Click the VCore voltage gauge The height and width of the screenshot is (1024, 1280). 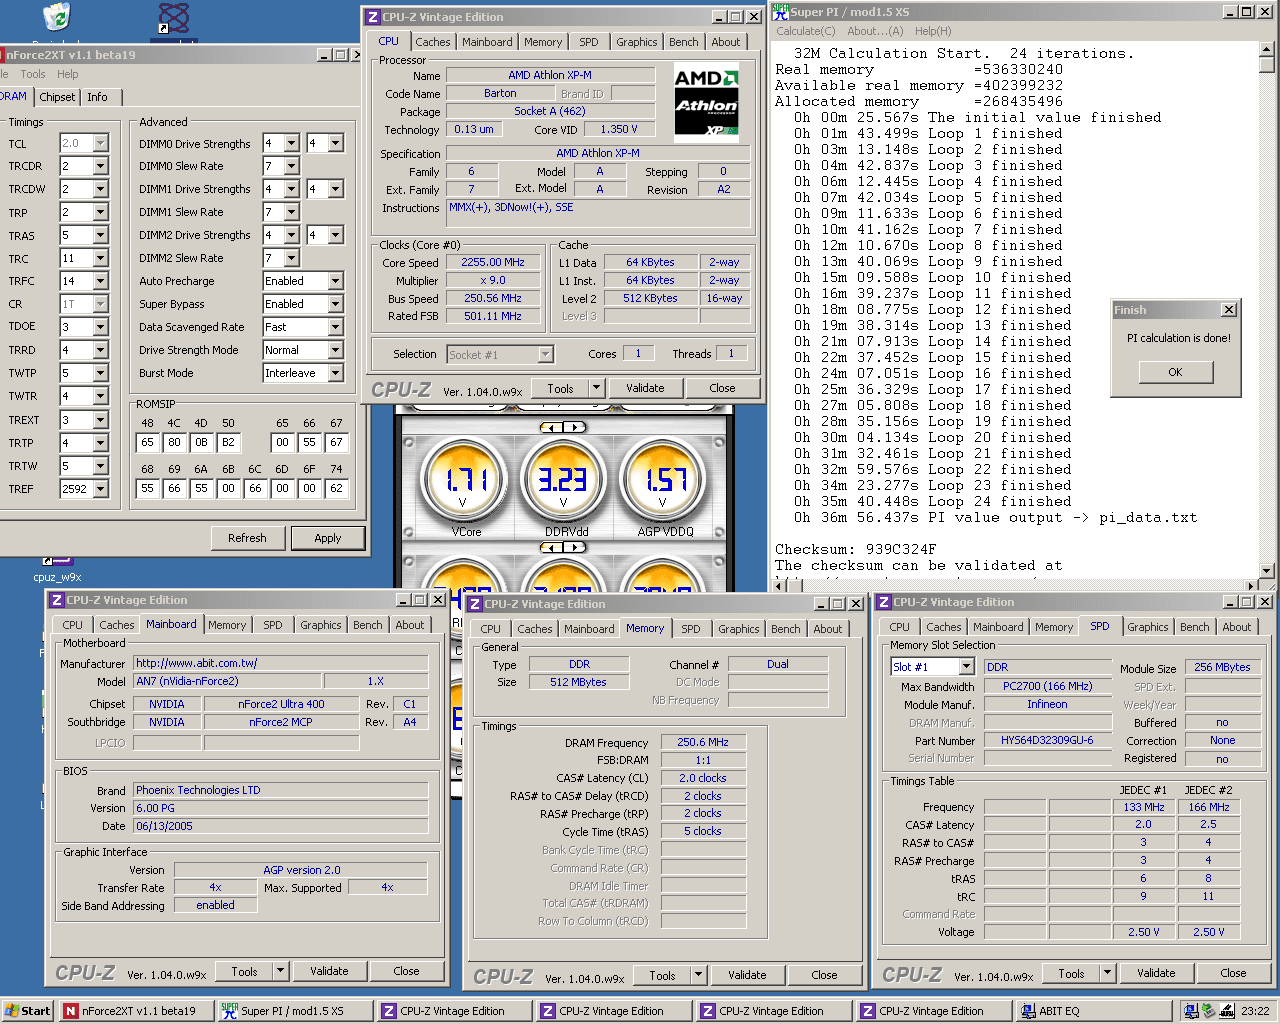tap(464, 481)
